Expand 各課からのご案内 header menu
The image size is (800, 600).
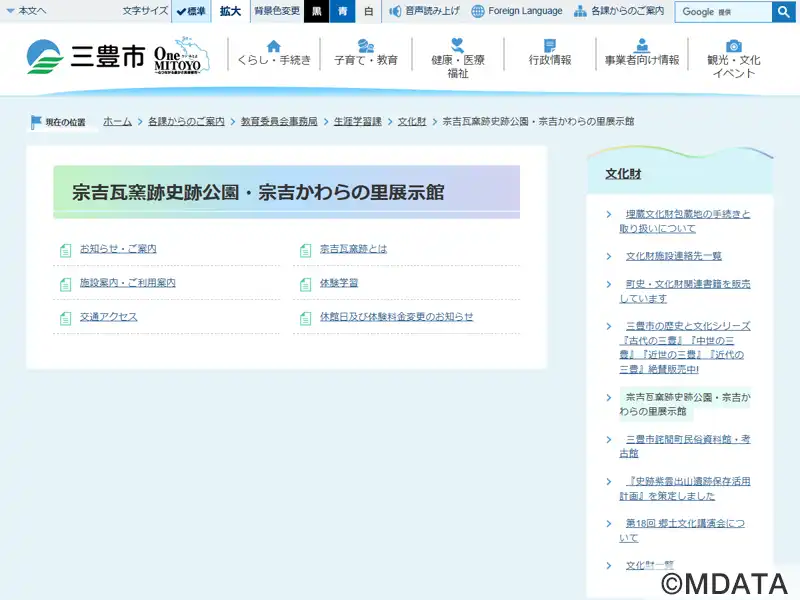(x=619, y=11)
